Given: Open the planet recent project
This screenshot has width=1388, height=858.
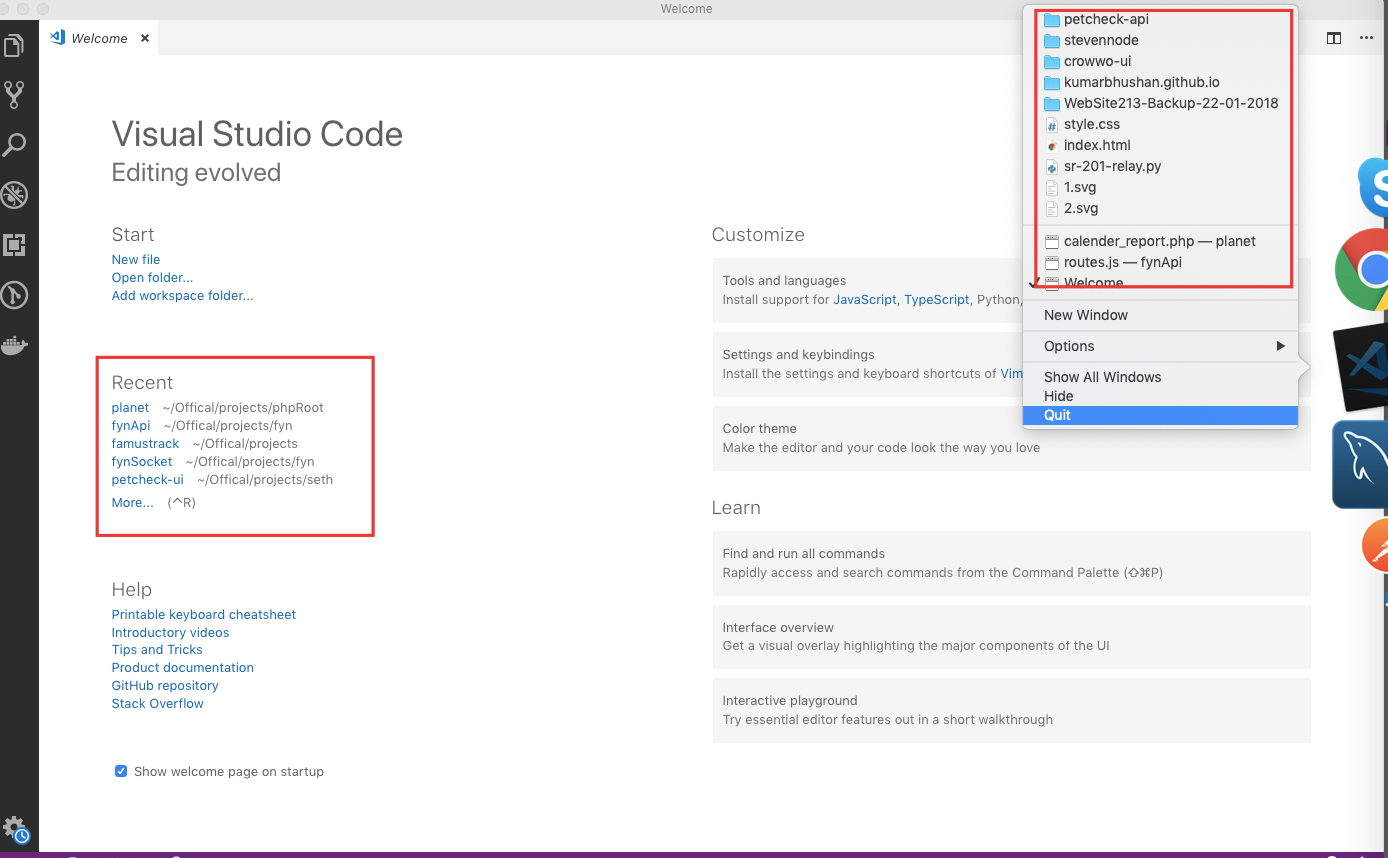Looking at the screenshot, I should tap(130, 407).
